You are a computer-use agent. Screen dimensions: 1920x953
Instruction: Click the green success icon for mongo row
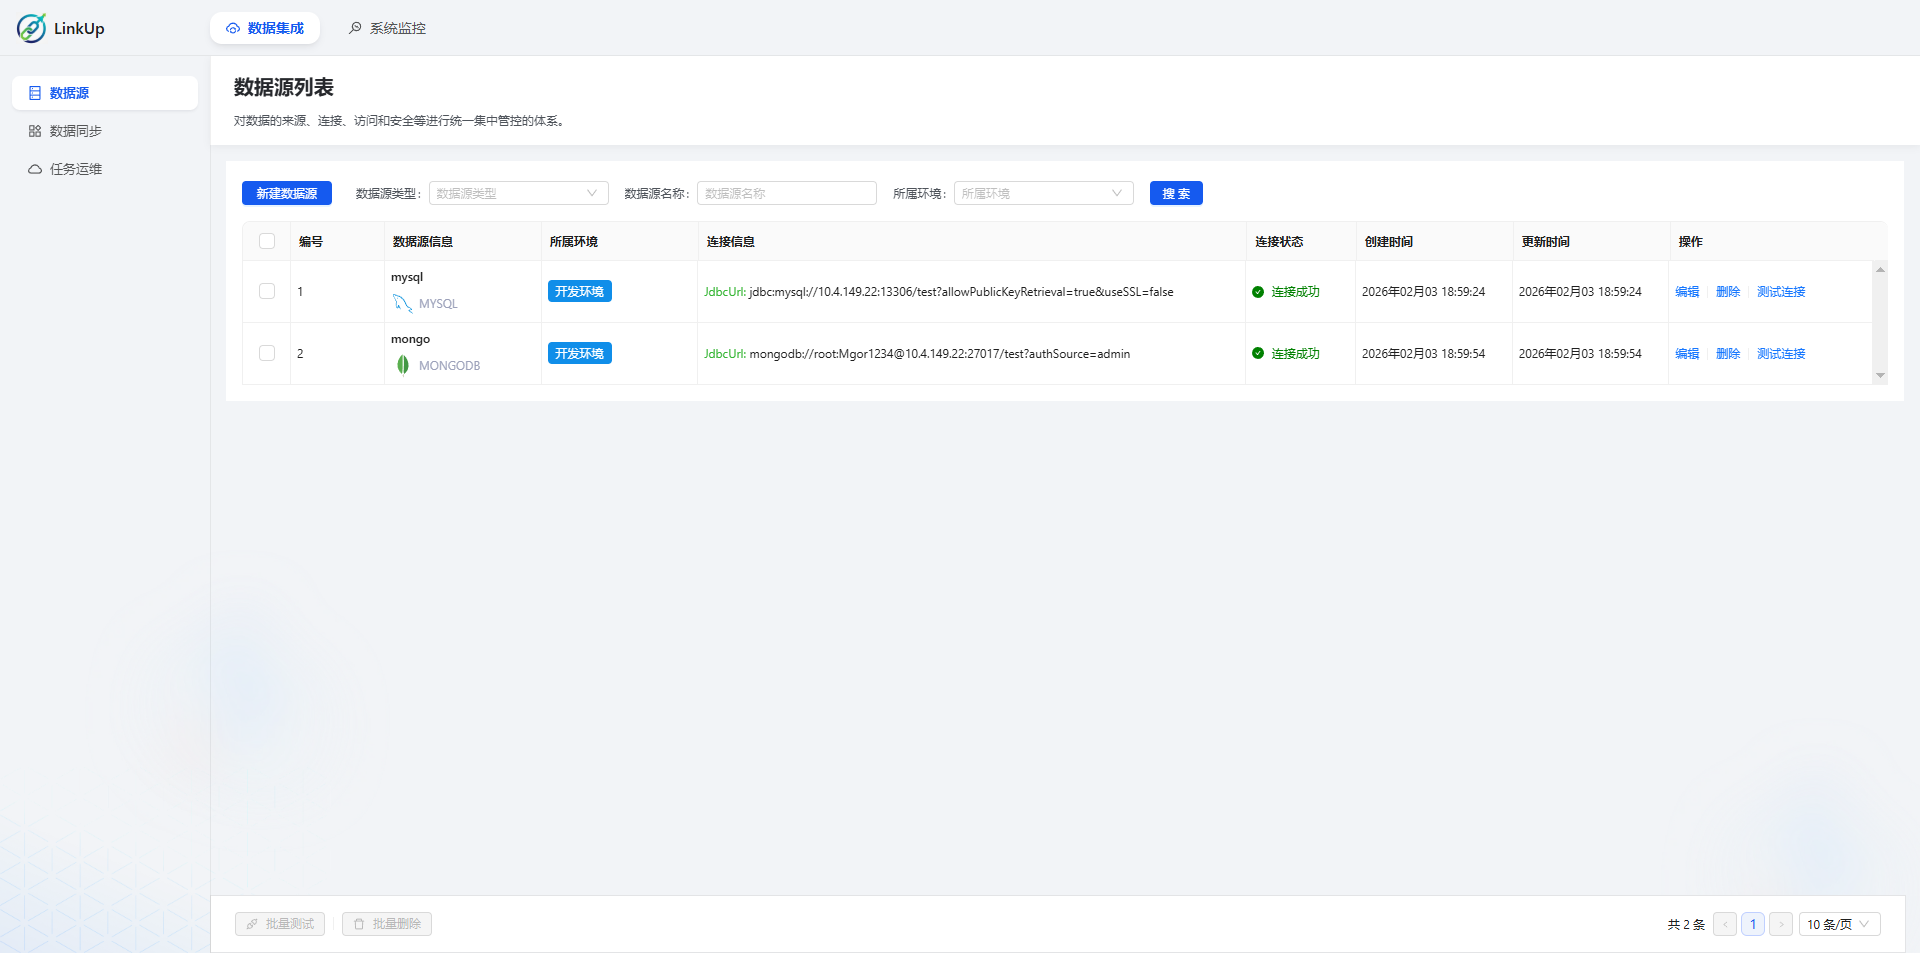[1258, 354]
